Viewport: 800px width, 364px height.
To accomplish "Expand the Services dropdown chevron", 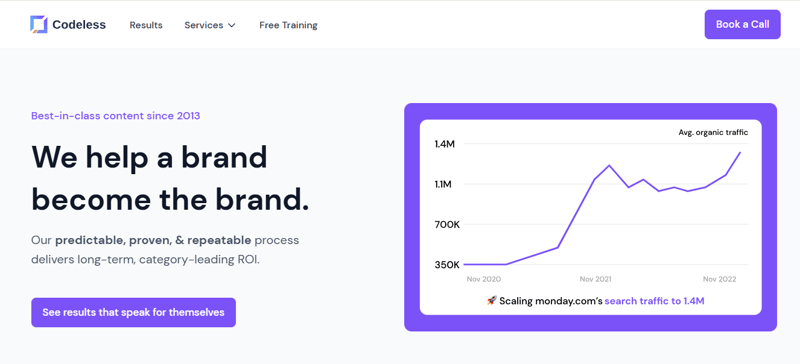I will click(x=232, y=26).
